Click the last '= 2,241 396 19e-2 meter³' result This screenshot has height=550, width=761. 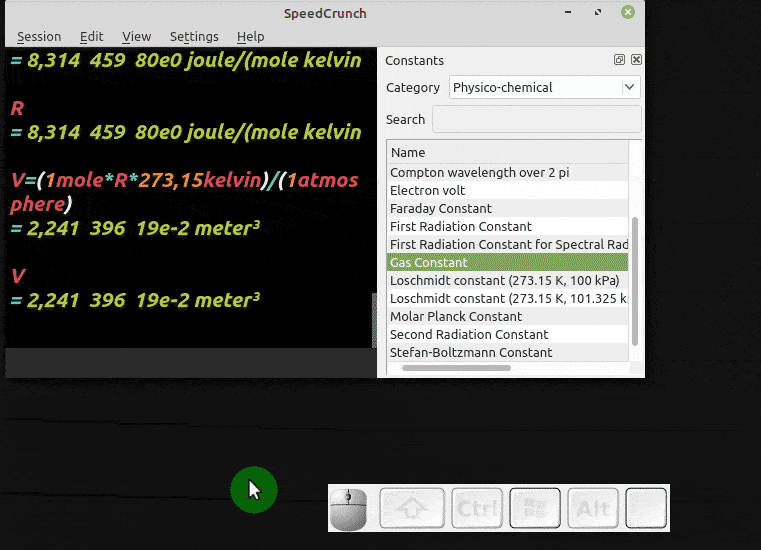pos(135,300)
